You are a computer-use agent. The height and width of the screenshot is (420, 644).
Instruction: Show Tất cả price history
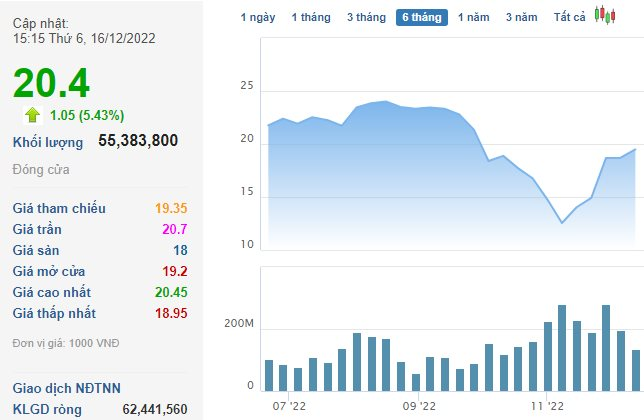click(x=569, y=17)
